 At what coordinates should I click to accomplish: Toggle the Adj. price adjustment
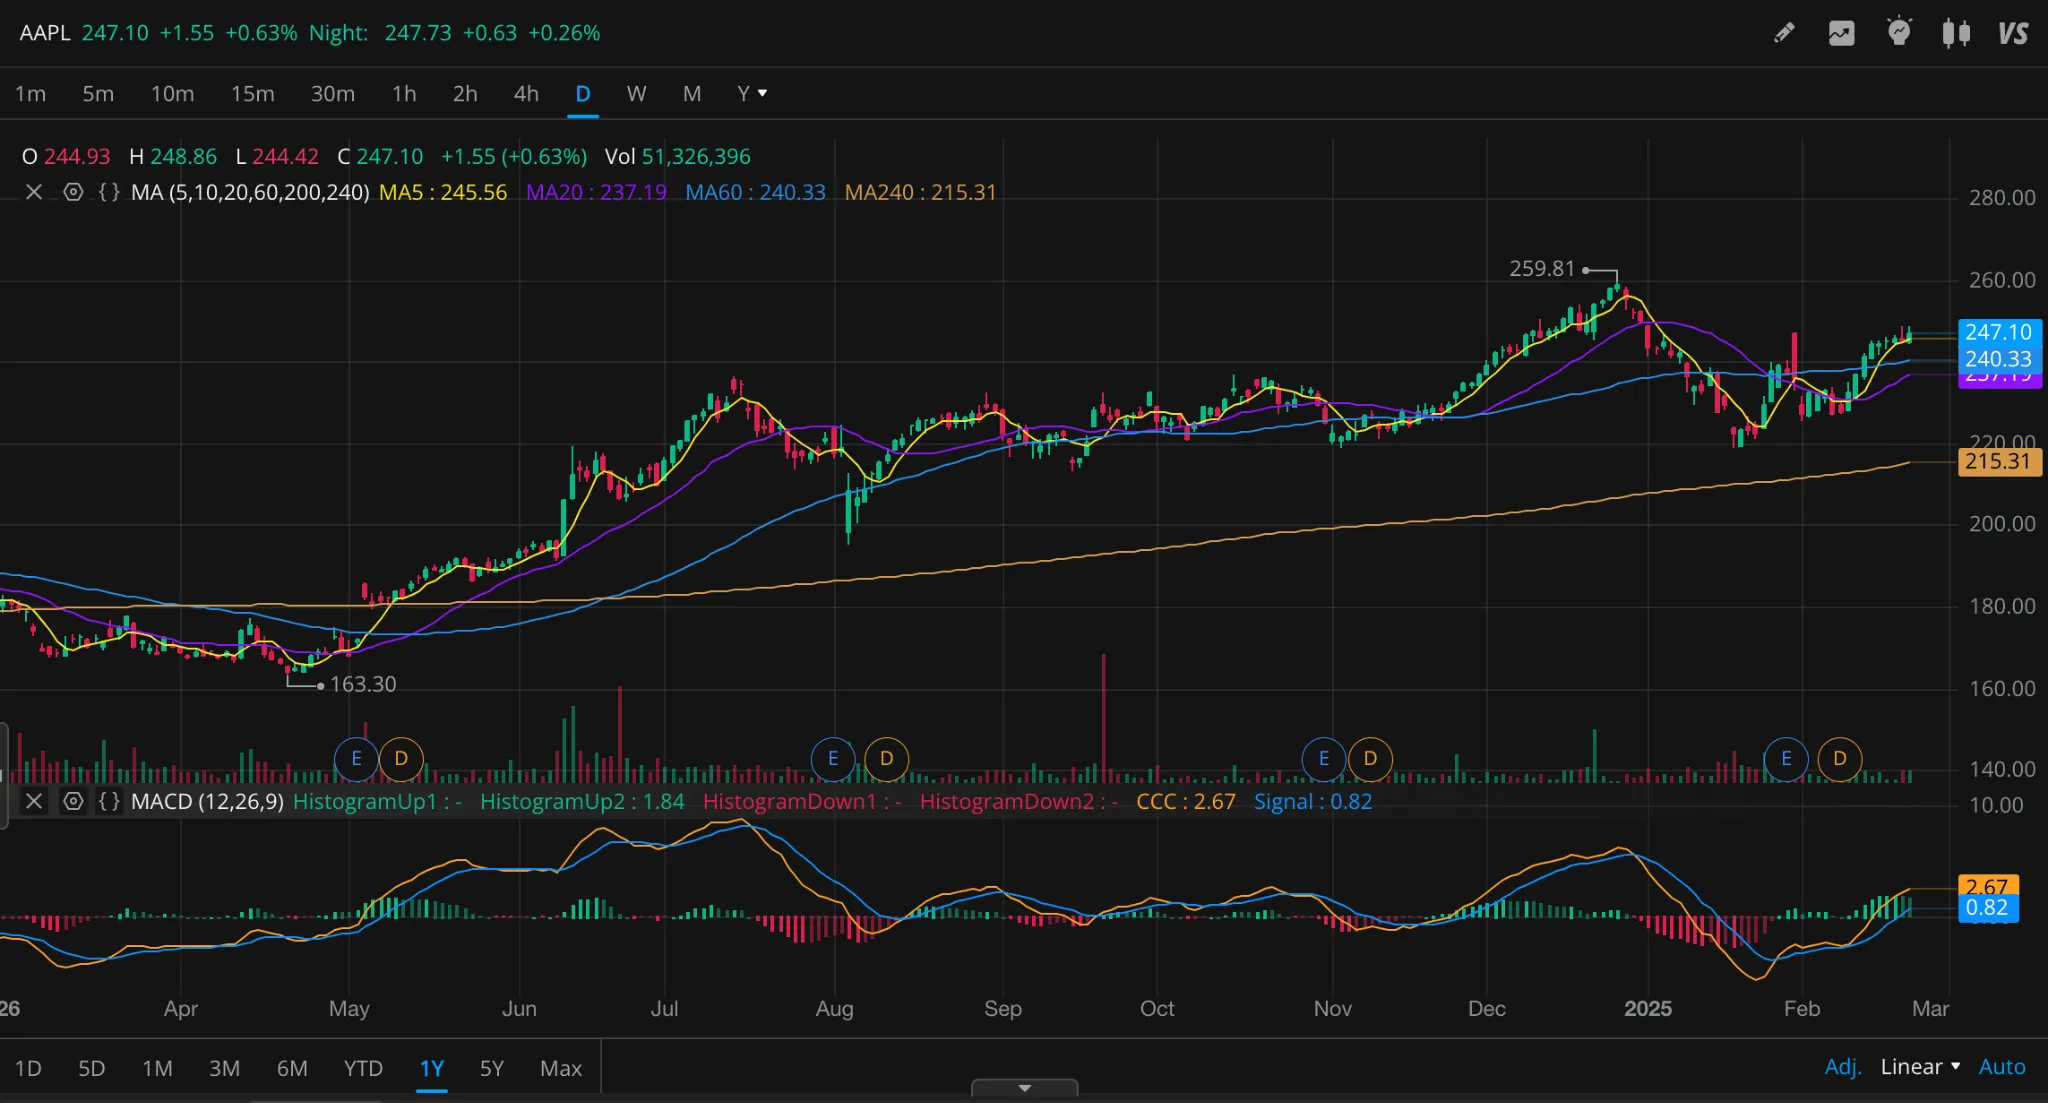pos(1842,1067)
